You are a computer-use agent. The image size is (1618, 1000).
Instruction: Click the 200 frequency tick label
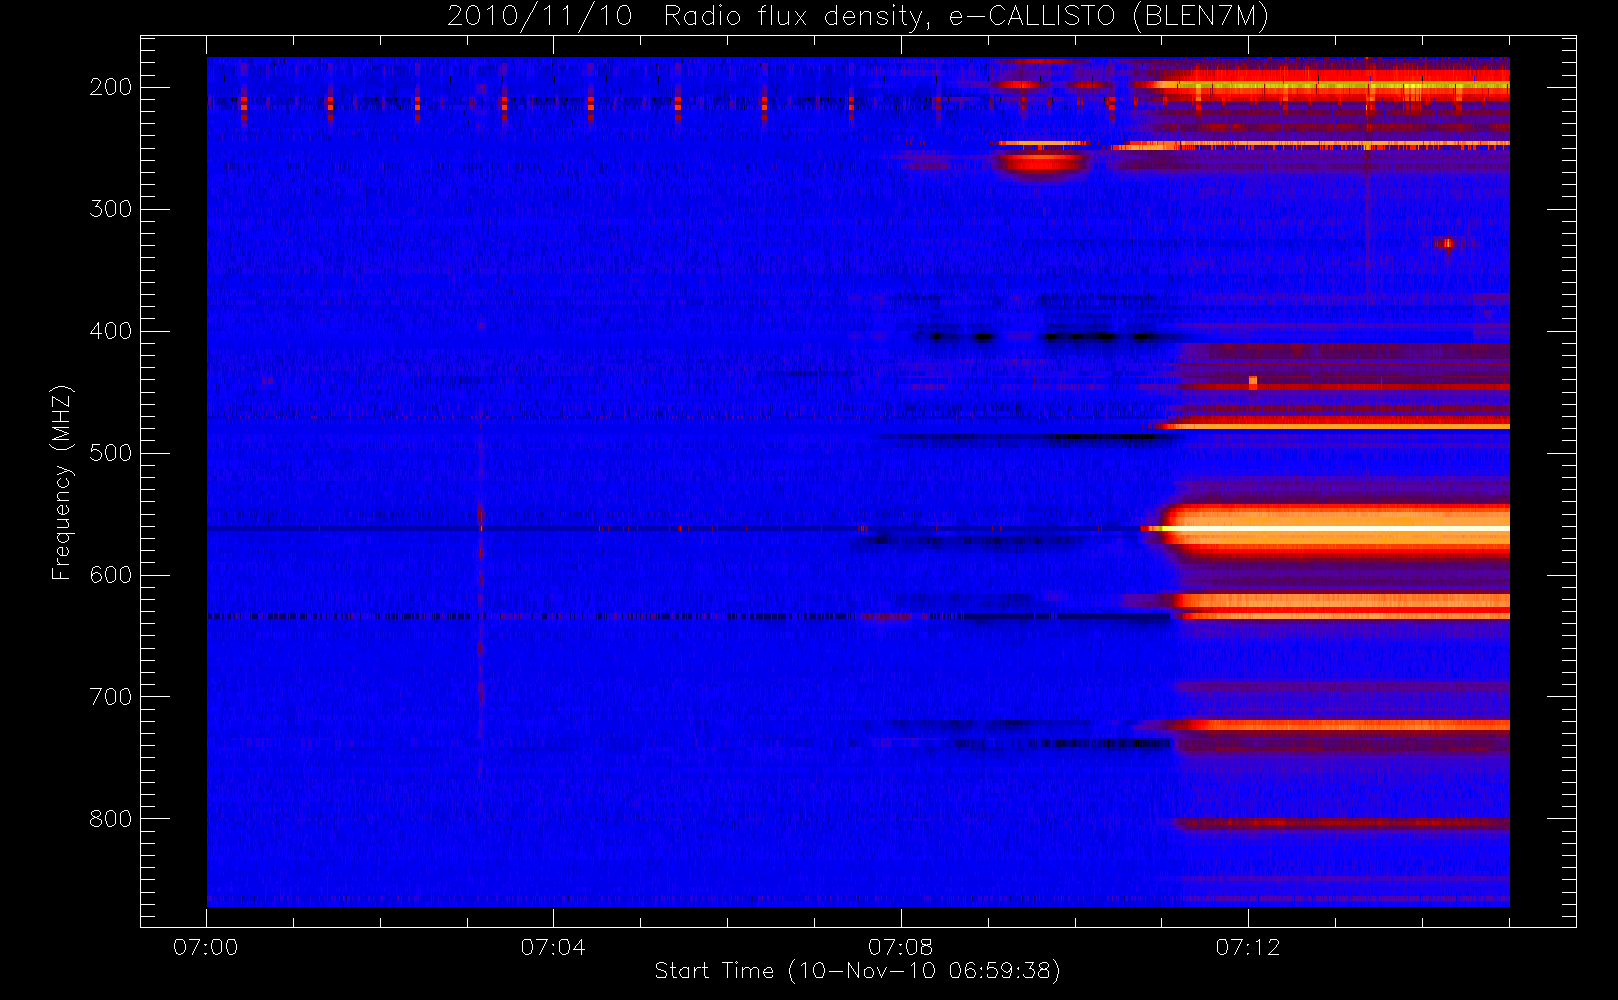pyautogui.click(x=111, y=87)
